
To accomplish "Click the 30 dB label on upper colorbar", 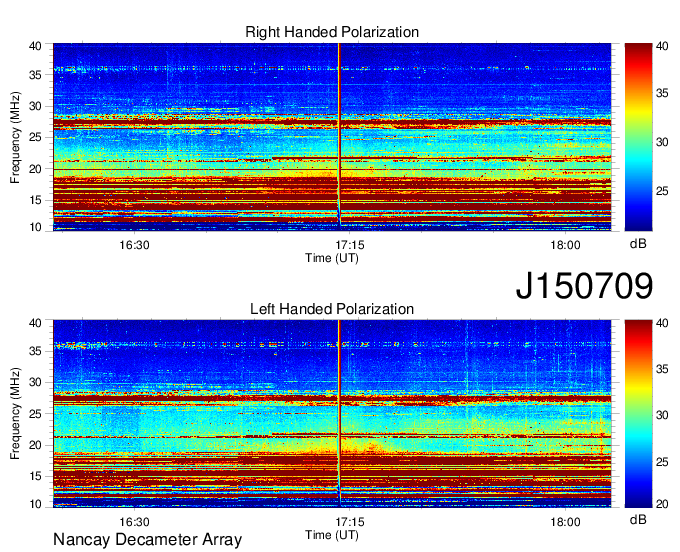I will pos(662,142).
